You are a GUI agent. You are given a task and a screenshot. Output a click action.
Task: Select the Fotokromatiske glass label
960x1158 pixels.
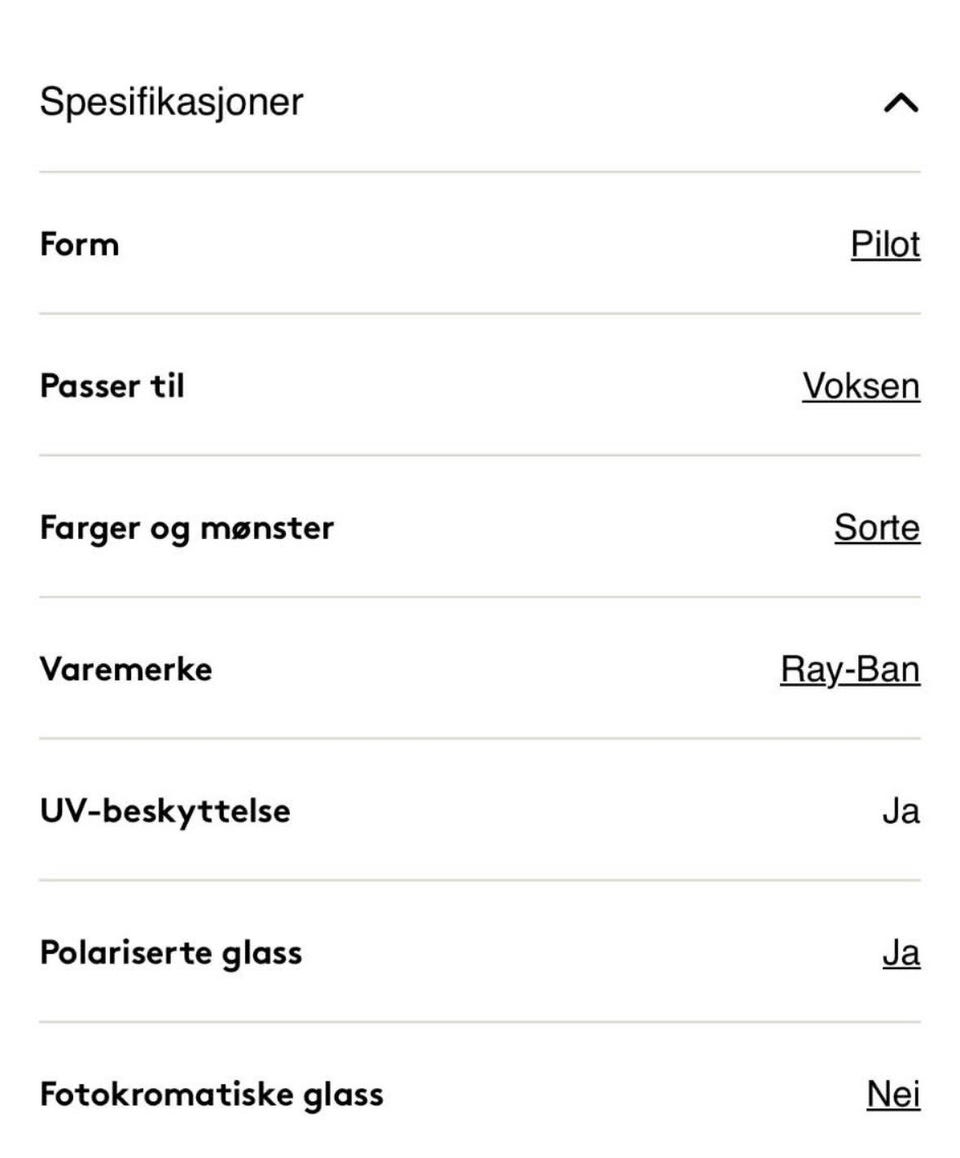(212, 1094)
